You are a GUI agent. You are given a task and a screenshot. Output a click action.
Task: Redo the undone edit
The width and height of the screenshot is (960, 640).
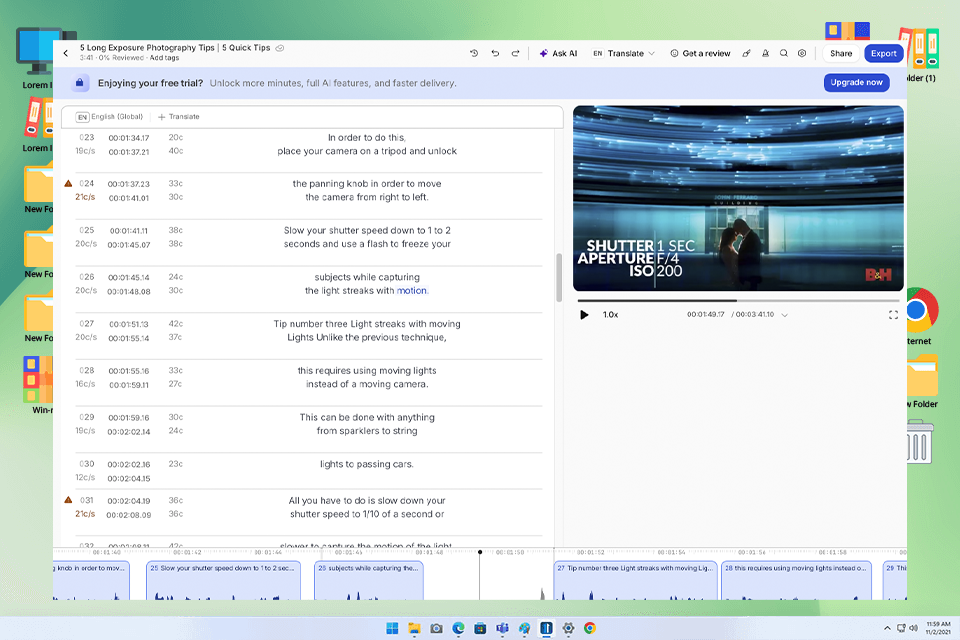click(x=515, y=54)
